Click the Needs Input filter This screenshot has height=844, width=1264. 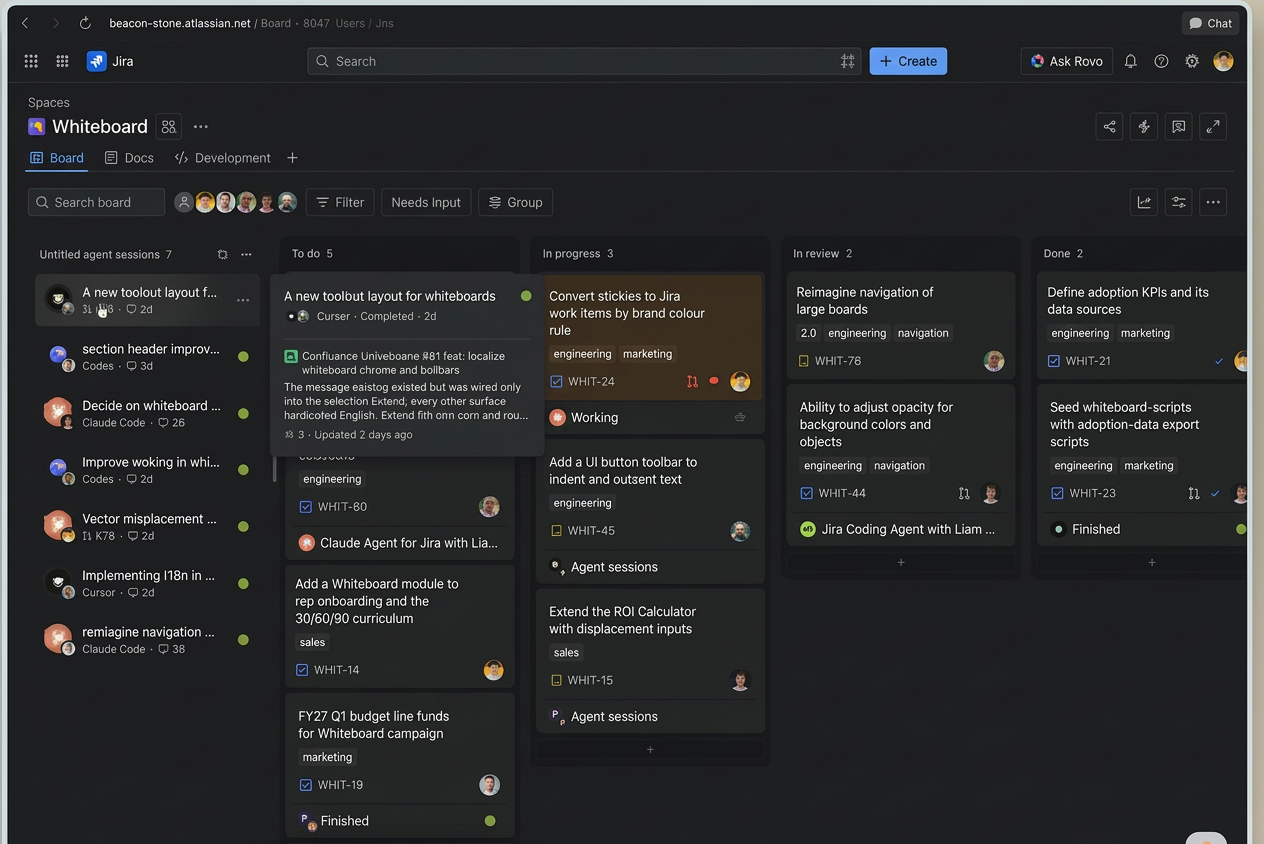point(426,202)
